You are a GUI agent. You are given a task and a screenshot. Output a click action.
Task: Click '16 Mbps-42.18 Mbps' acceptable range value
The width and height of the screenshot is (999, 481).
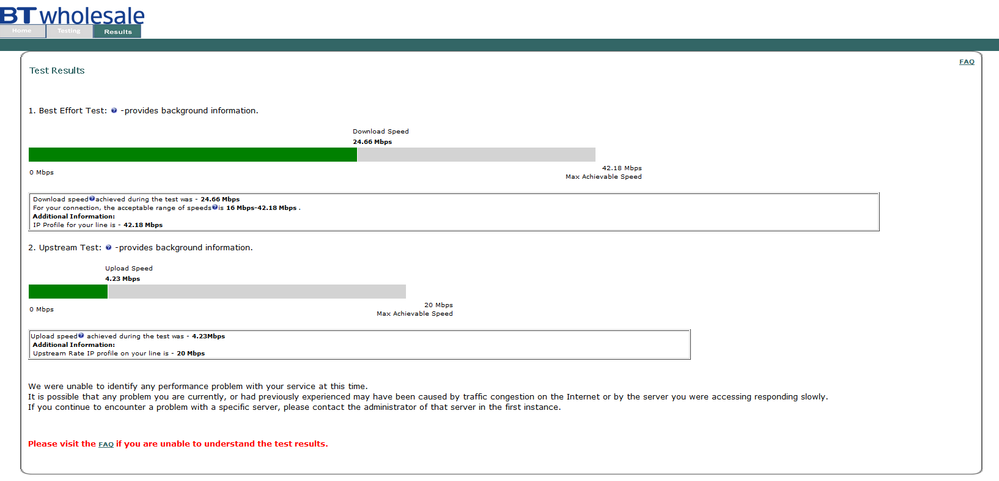point(262,208)
